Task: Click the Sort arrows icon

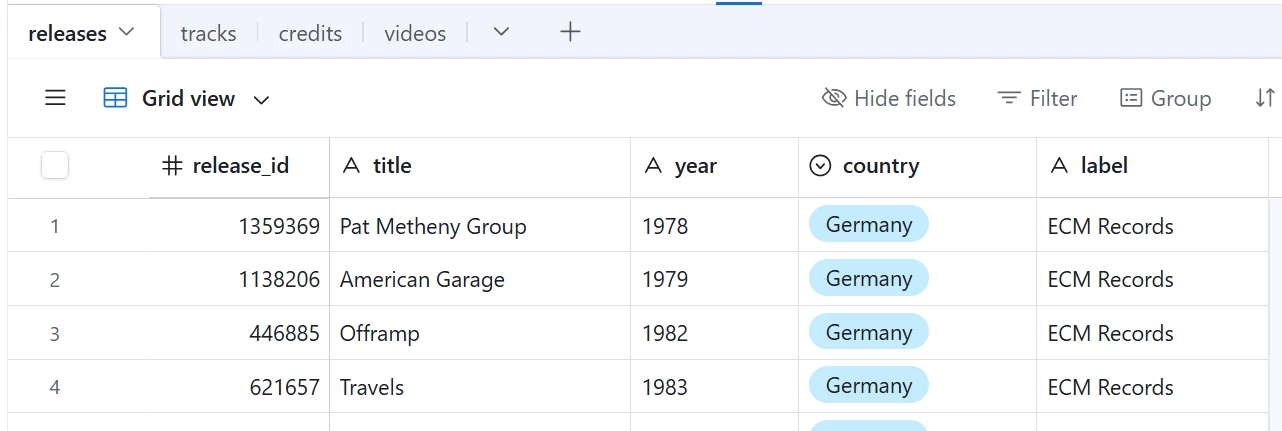Action: click(1265, 98)
